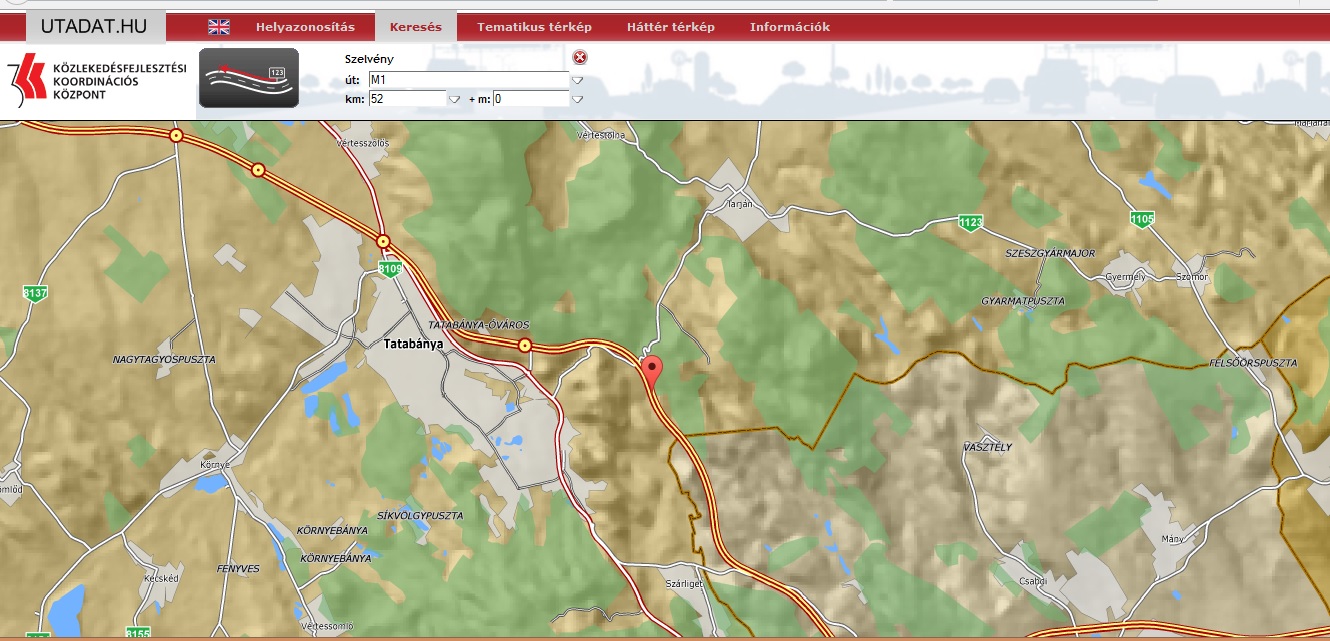Open the Tematikus térkép tab
The image size is (1330, 641).
coord(534,27)
